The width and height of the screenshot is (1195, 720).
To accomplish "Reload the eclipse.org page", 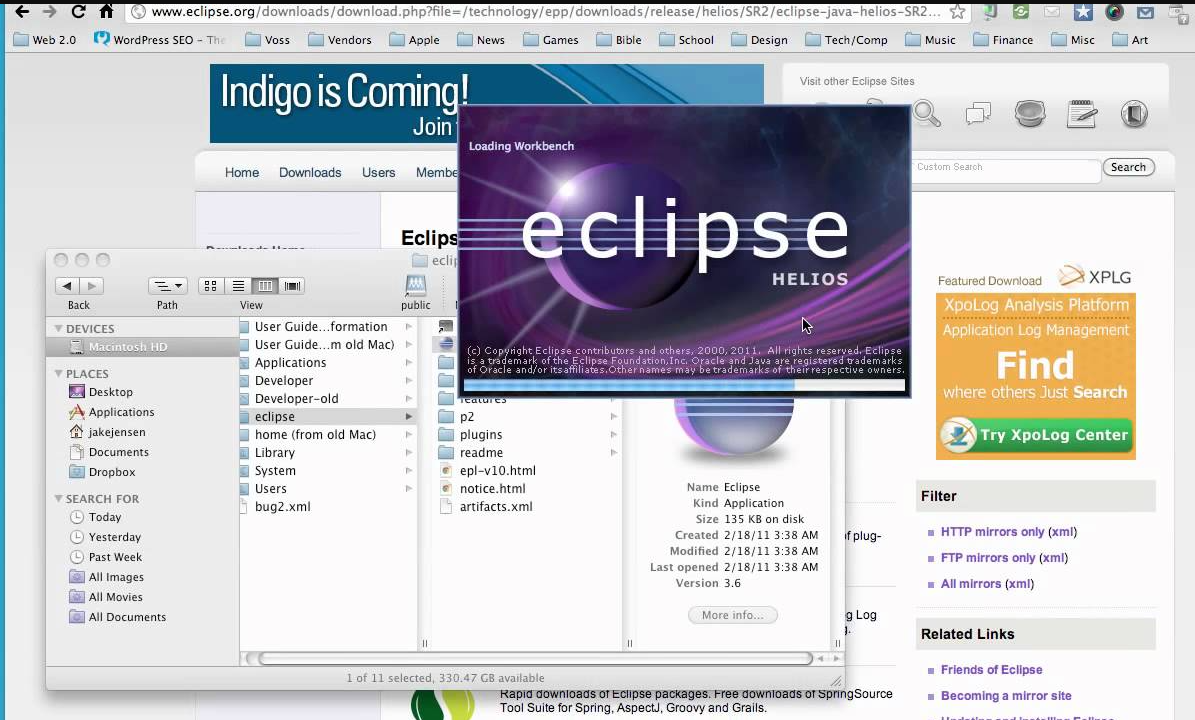I will pos(78,11).
